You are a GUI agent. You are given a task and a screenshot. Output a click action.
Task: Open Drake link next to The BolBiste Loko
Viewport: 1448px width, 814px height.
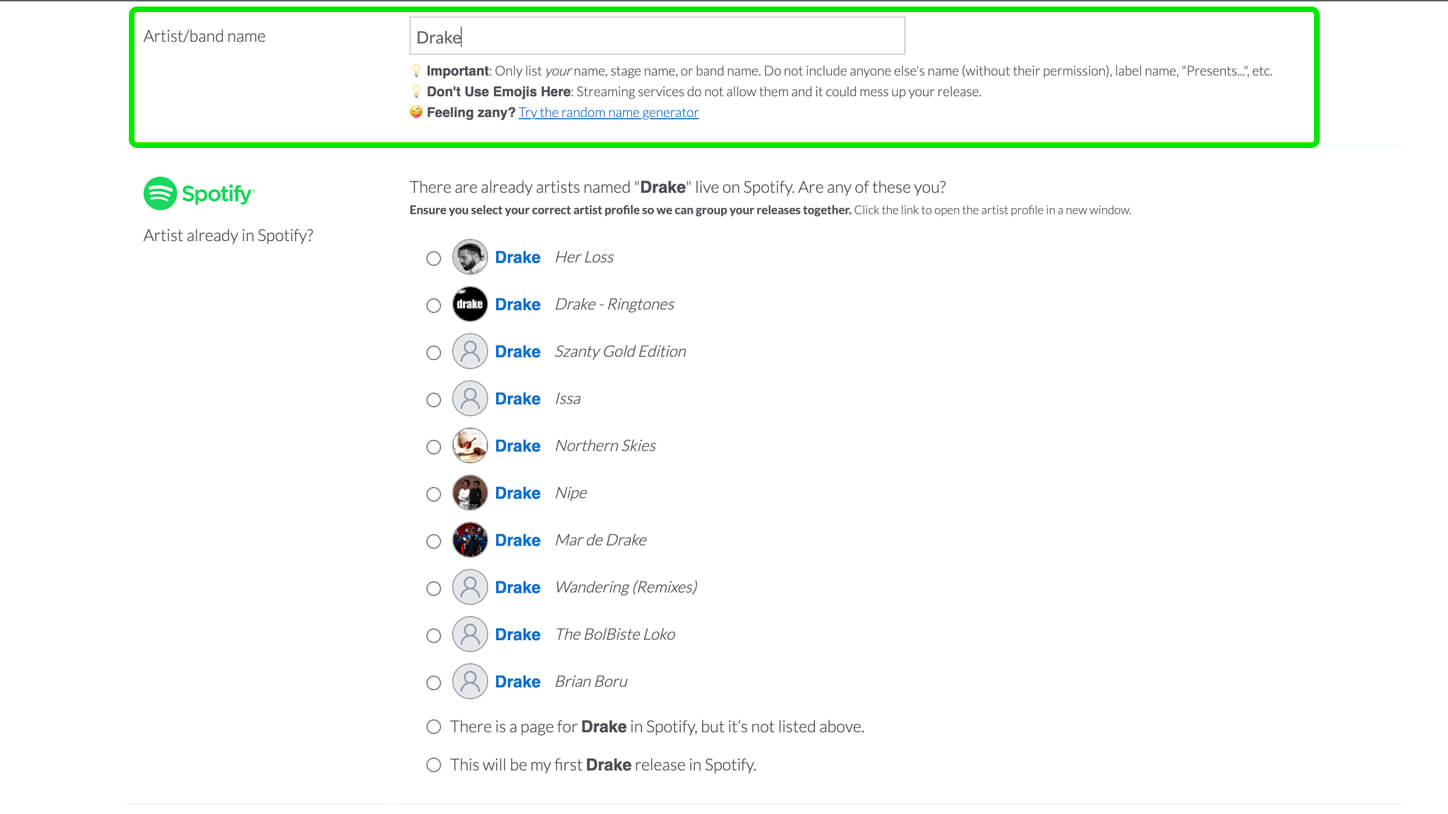tap(518, 634)
